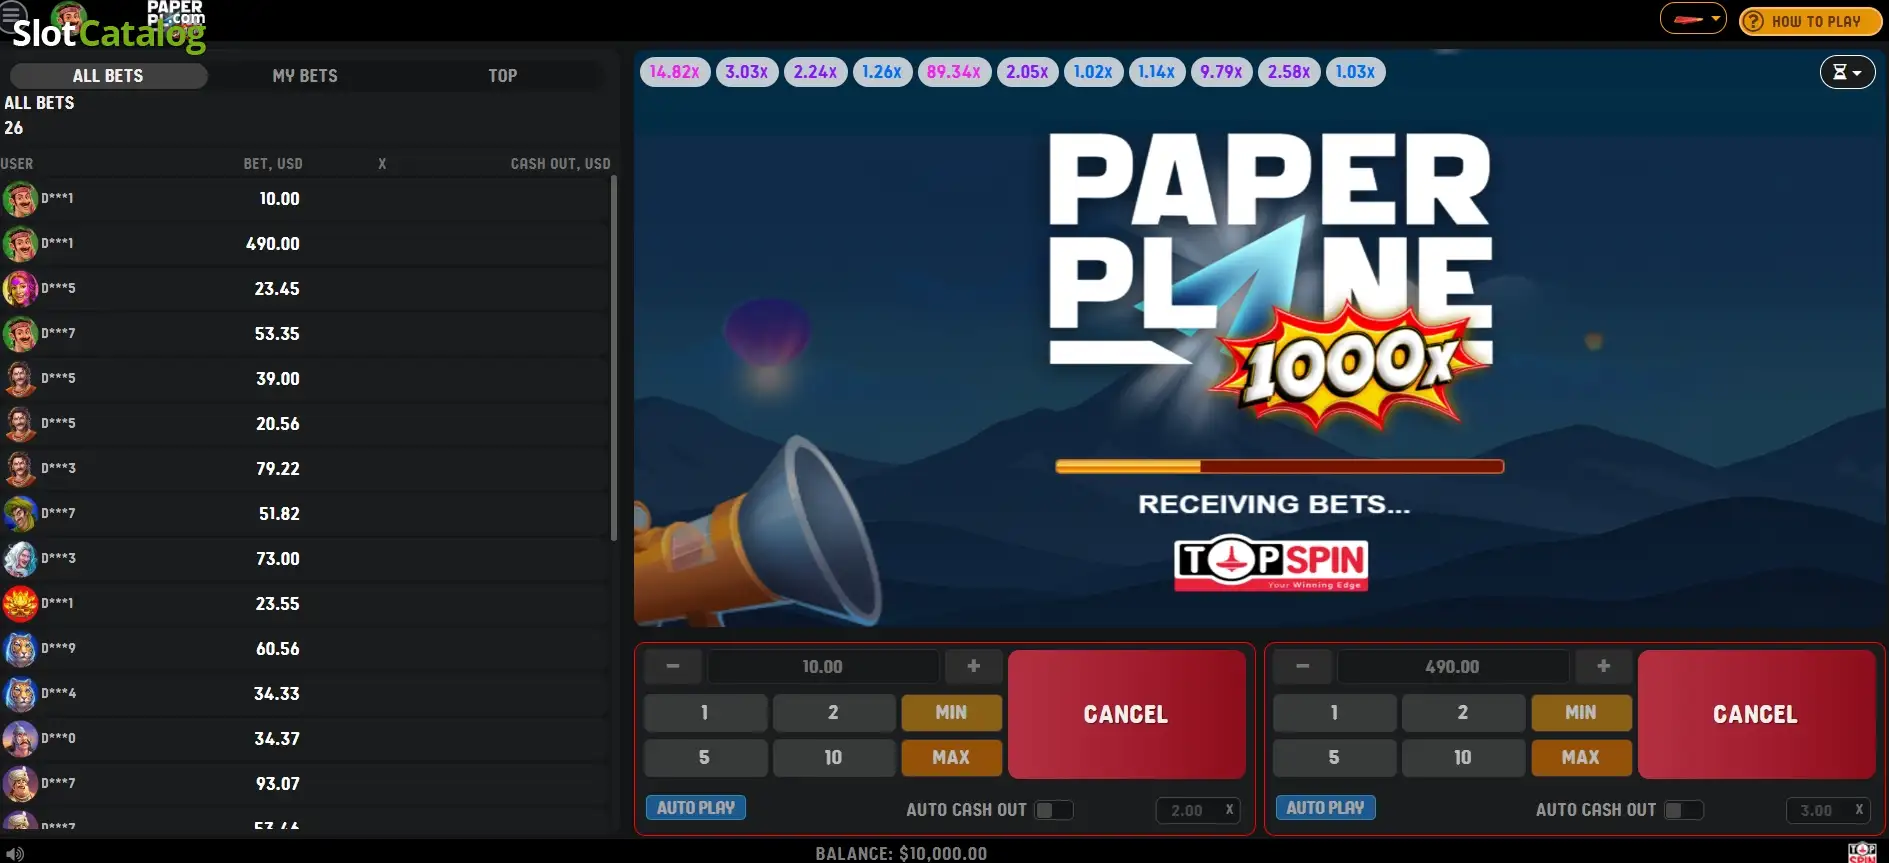This screenshot has height=863, width=1889.
Task: Decrease the 10.00 bet with minus
Action: tap(673, 666)
